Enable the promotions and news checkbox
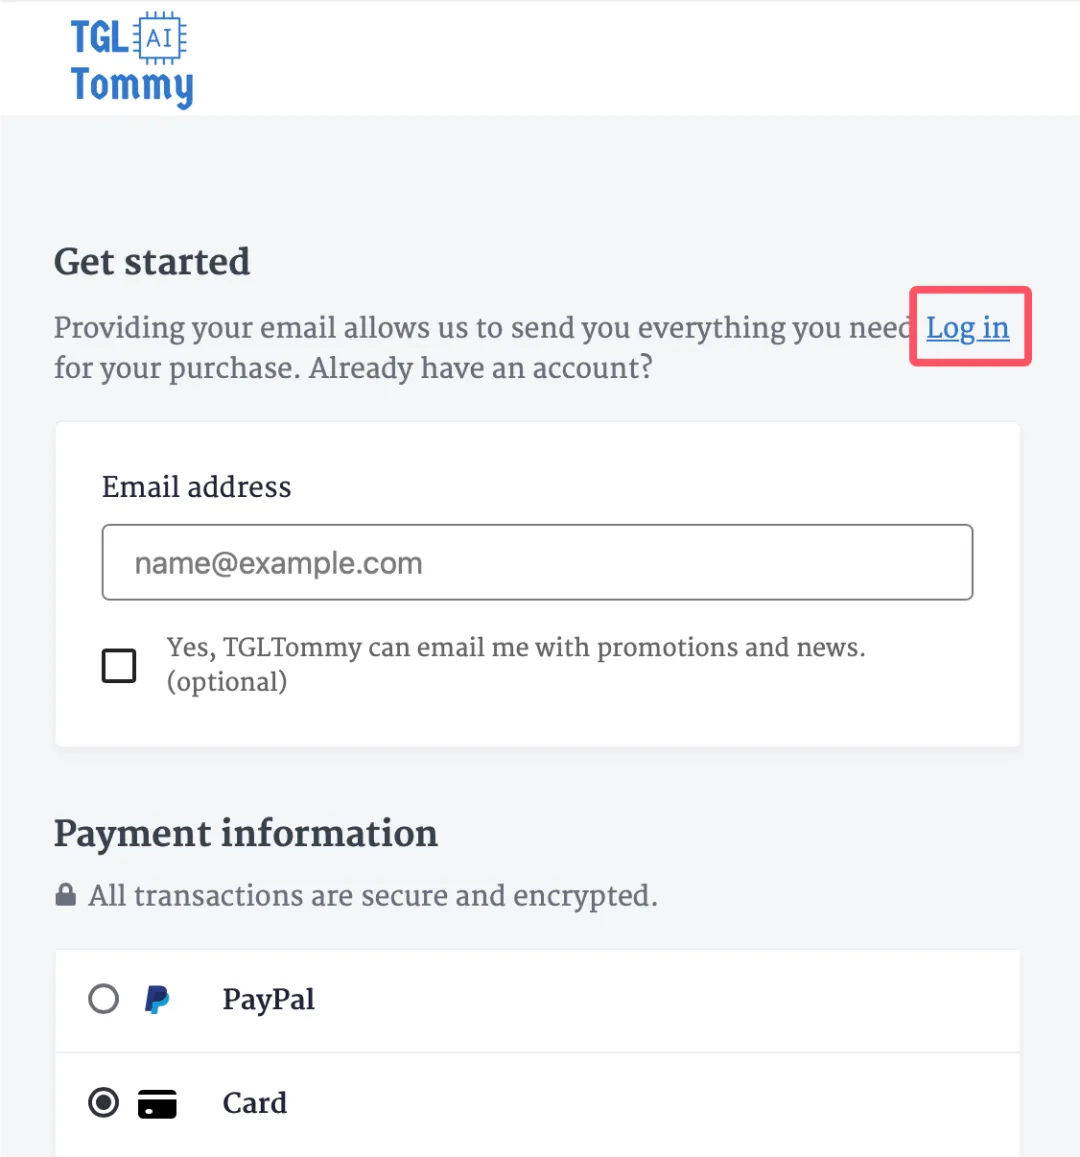 [119, 666]
